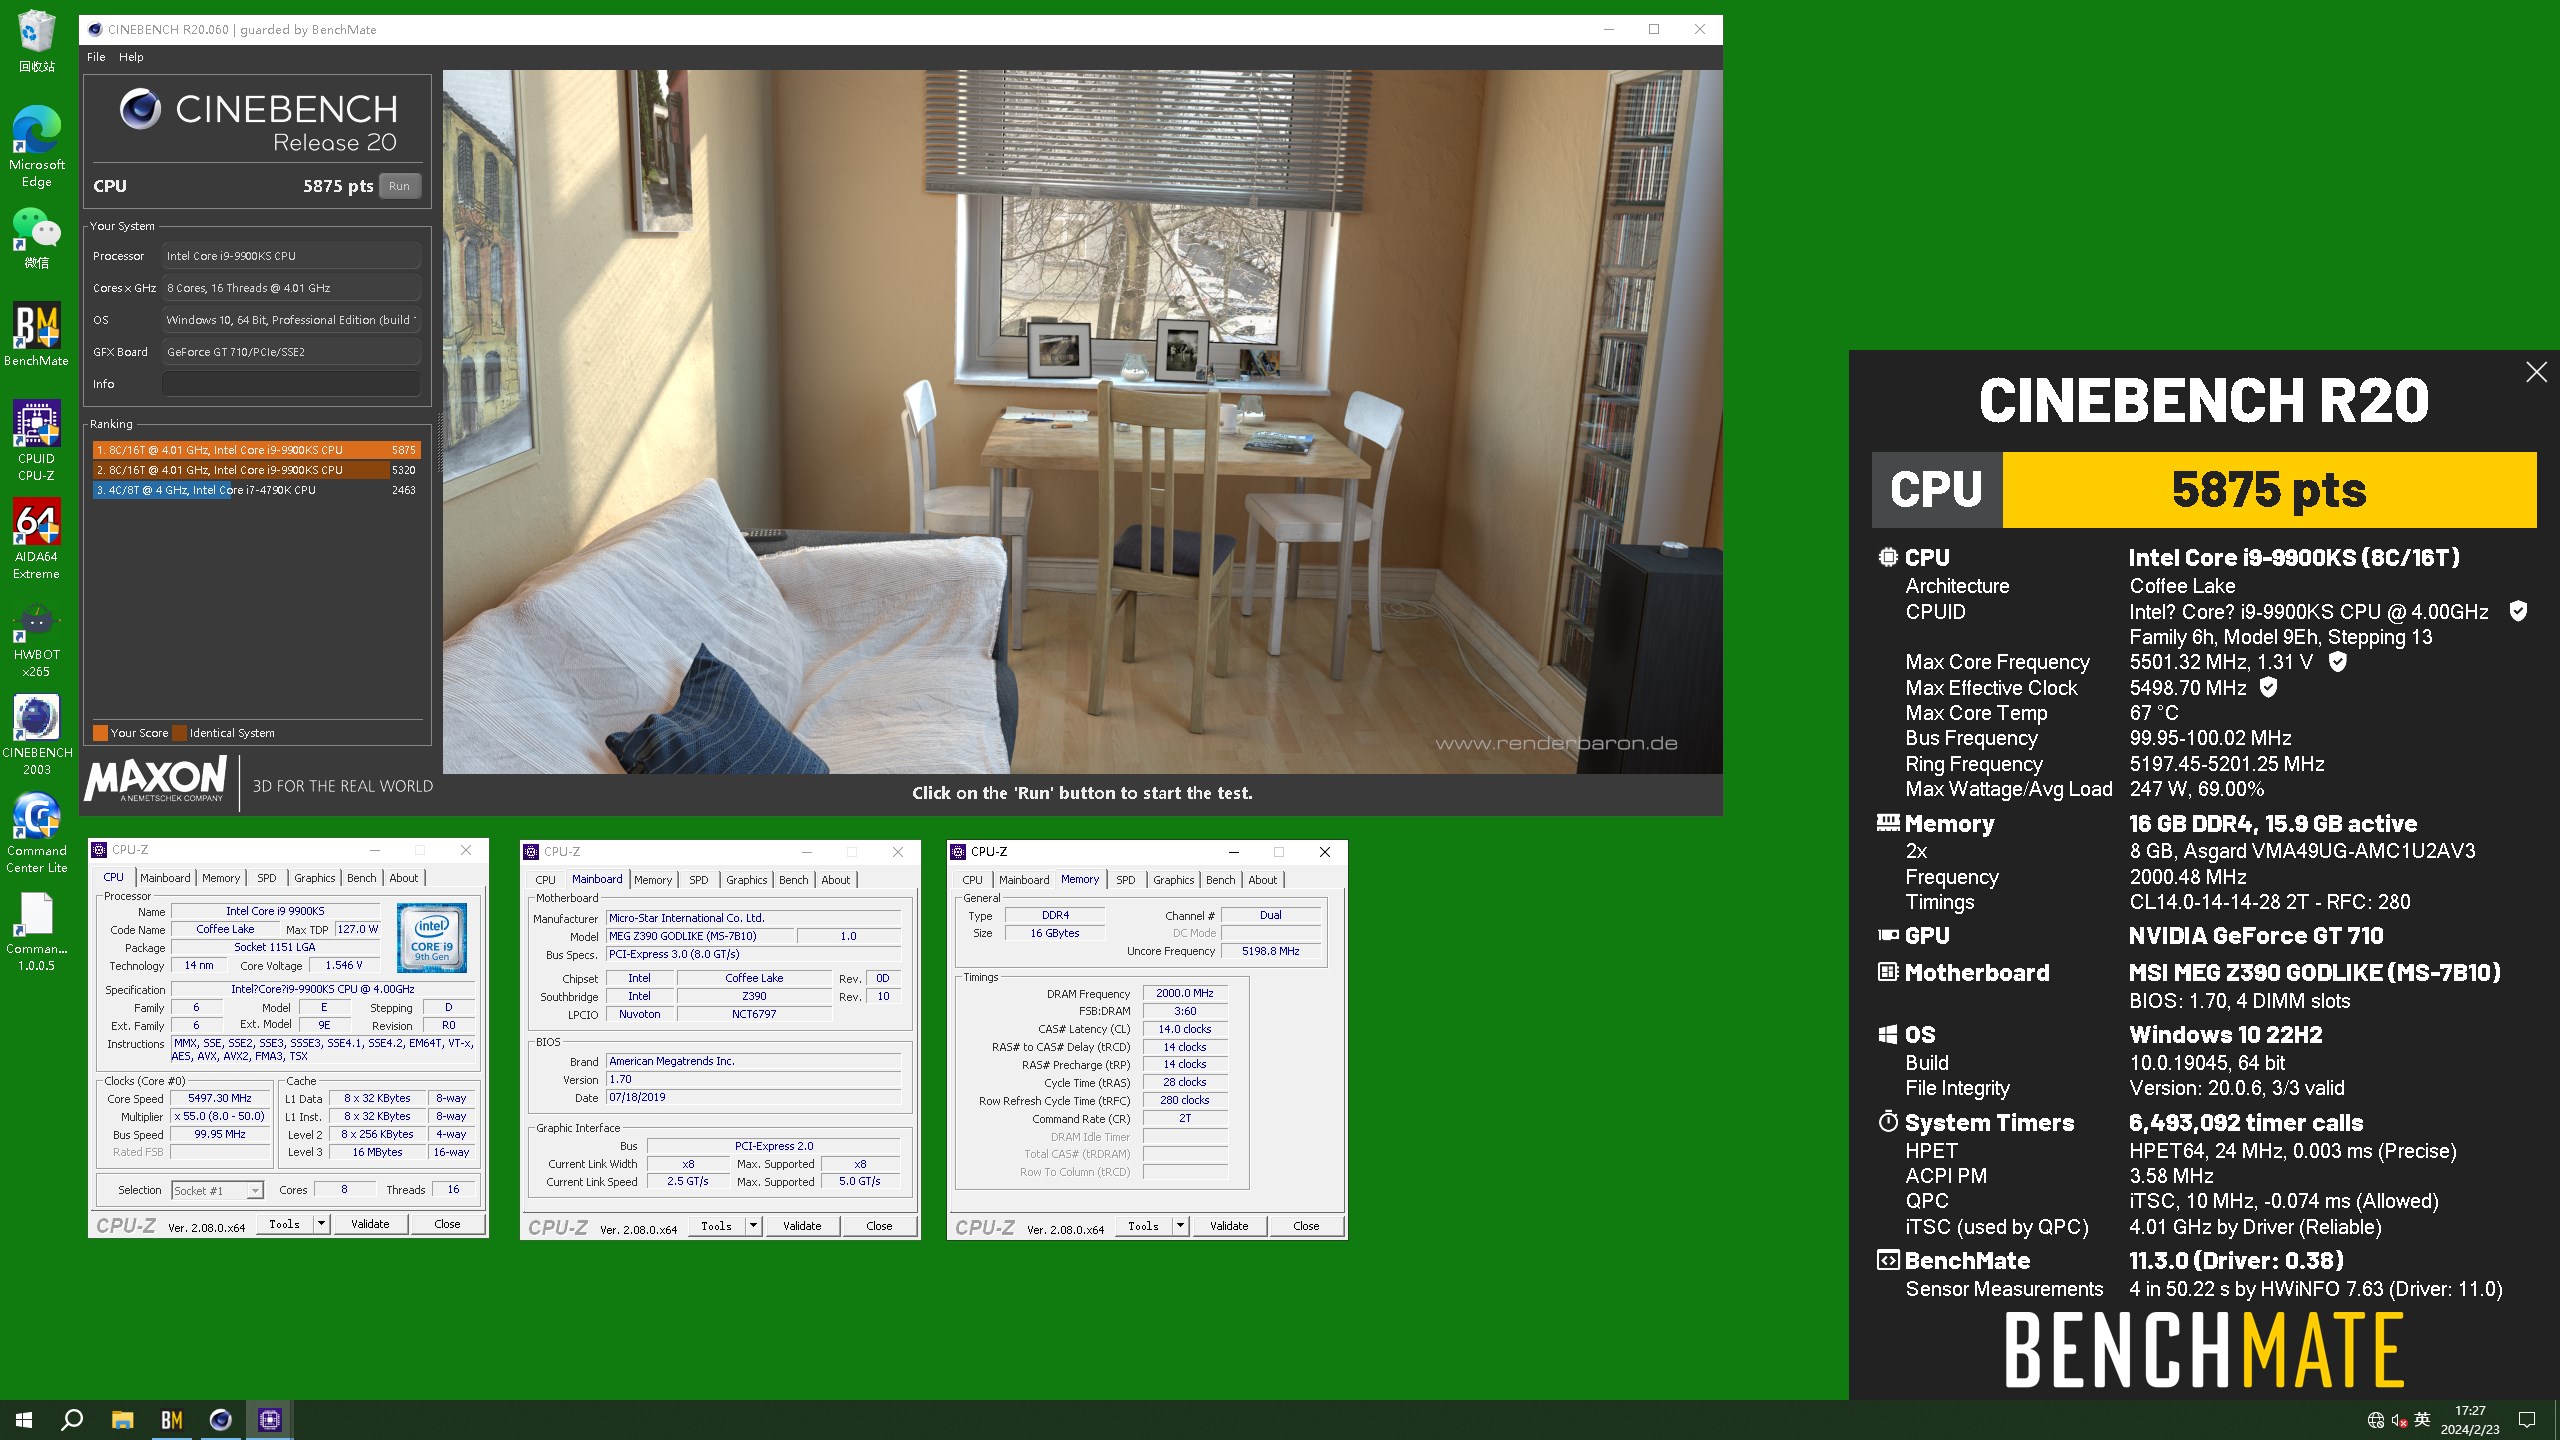Open Mainboard tab in first CPU-Z window

point(165,878)
